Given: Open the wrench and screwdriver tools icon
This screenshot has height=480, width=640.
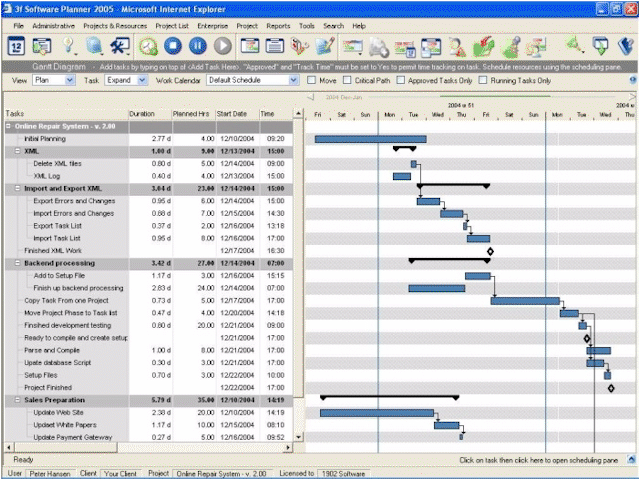Looking at the screenshot, I should [120, 46].
